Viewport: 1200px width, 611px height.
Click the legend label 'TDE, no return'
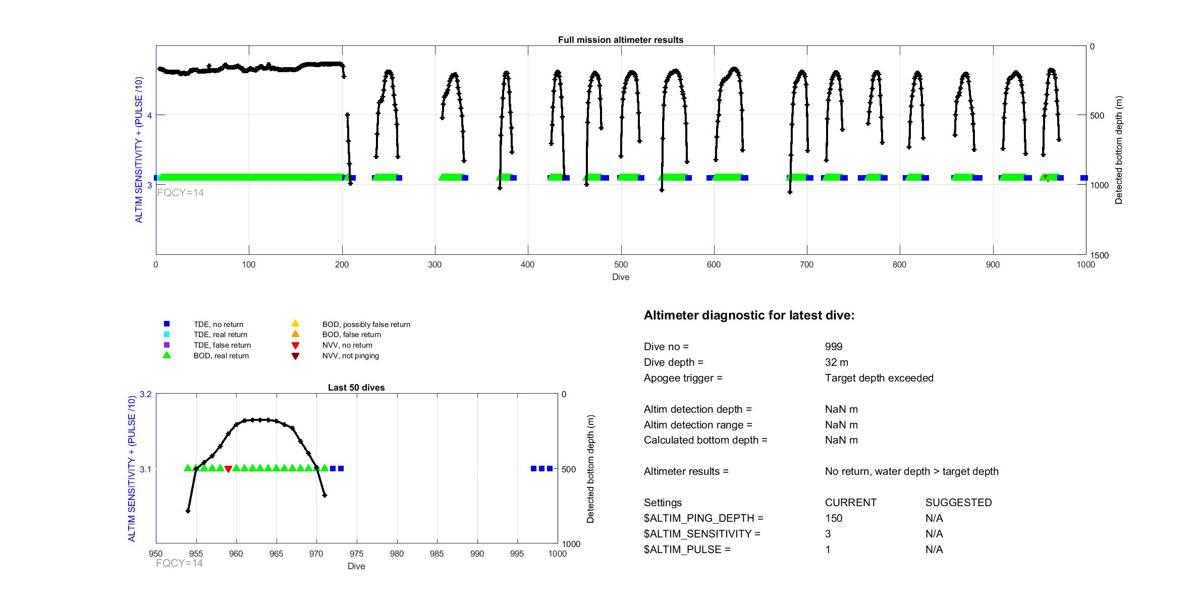coord(220,325)
